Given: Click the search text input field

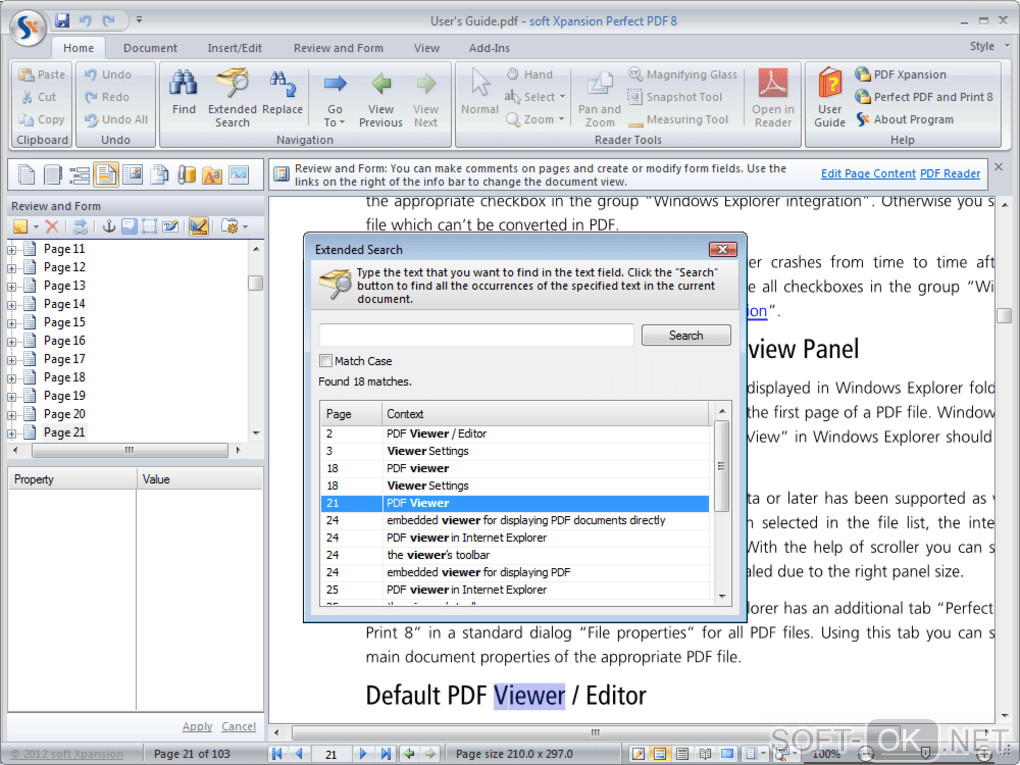Looking at the screenshot, I should coord(476,335).
